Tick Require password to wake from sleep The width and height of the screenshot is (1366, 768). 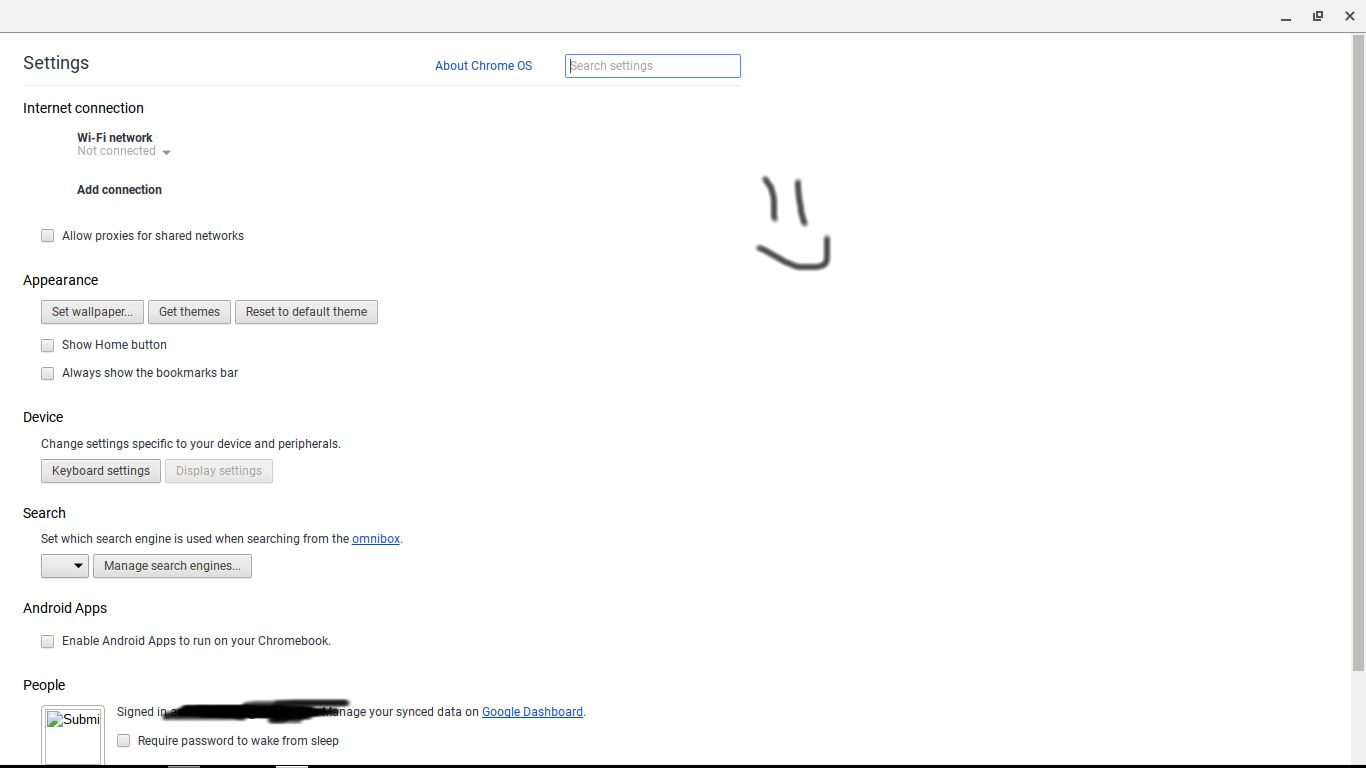pyautogui.click(x=124, y=741)
